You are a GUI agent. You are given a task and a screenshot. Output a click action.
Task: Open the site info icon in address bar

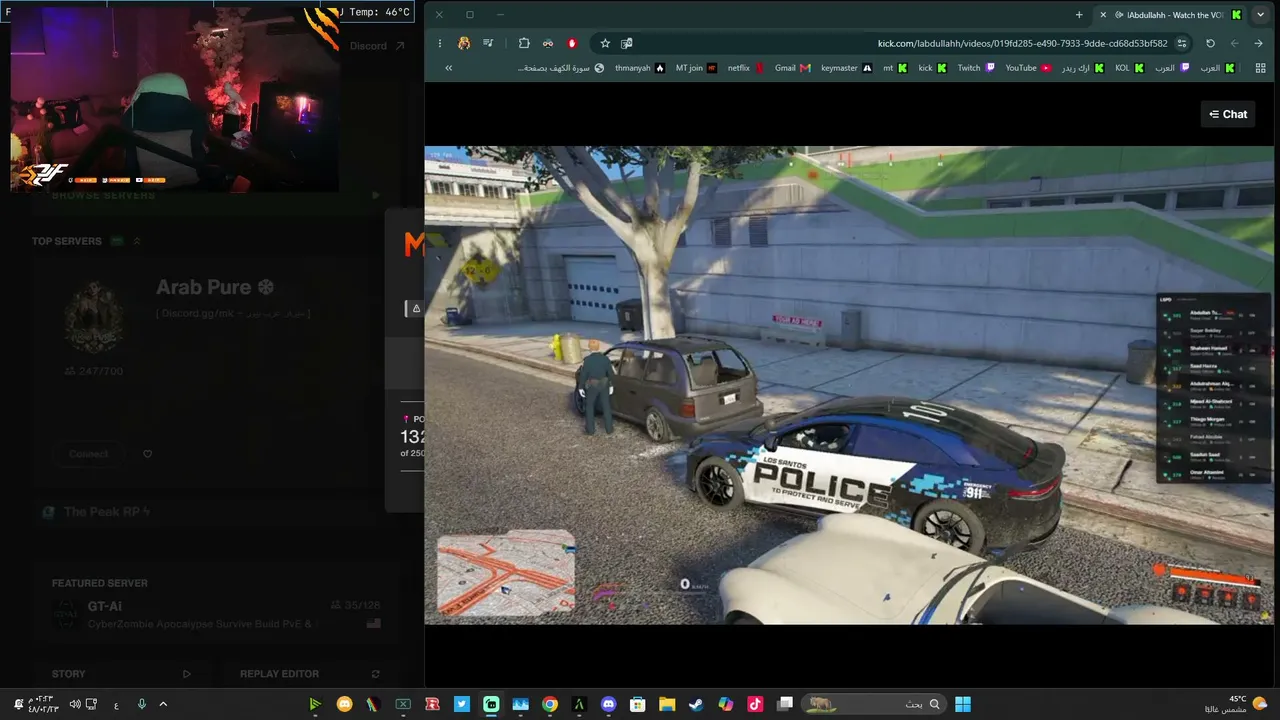(1182, 43)
